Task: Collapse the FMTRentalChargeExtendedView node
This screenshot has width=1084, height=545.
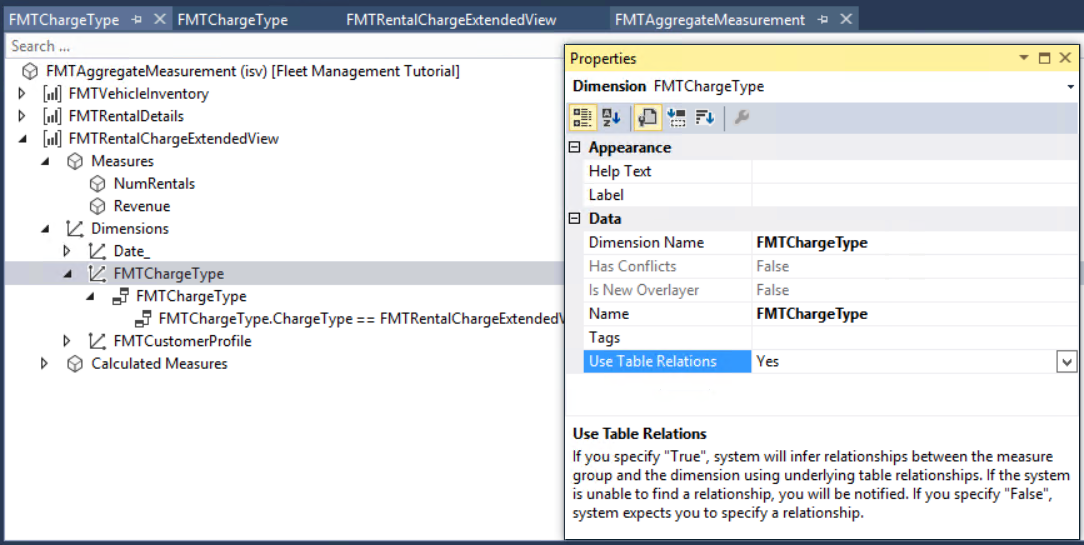Action: coord(23,139)
